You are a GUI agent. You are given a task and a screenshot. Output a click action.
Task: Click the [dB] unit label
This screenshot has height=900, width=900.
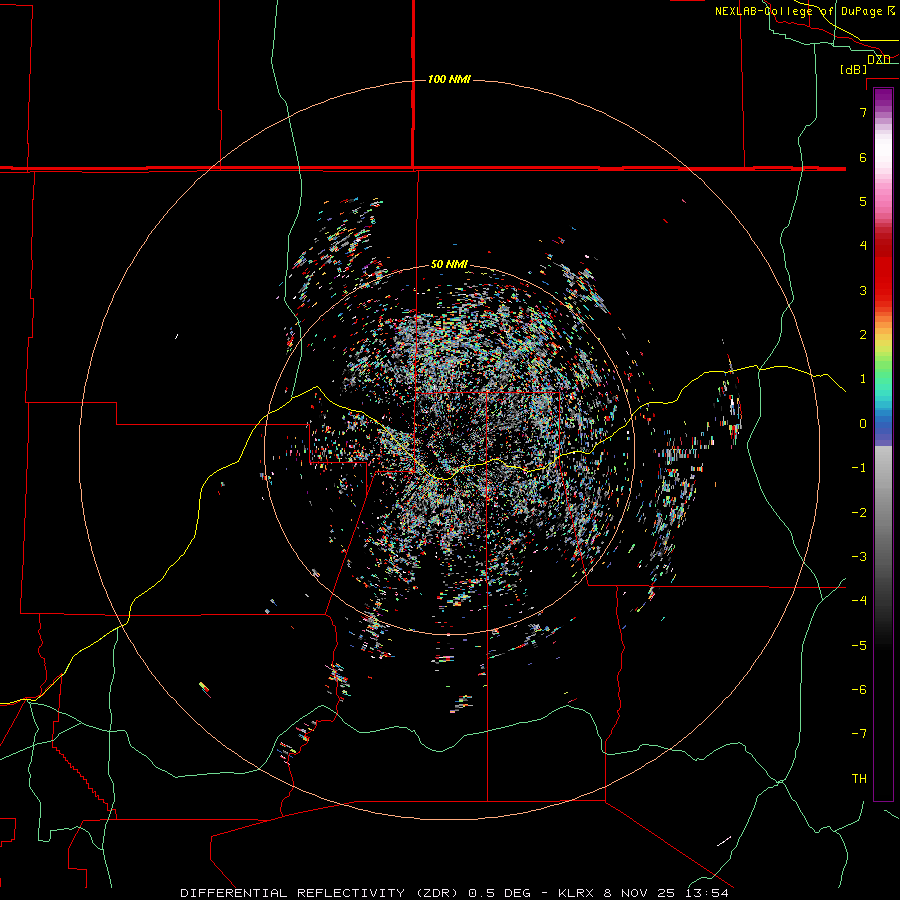coord(854,69)
